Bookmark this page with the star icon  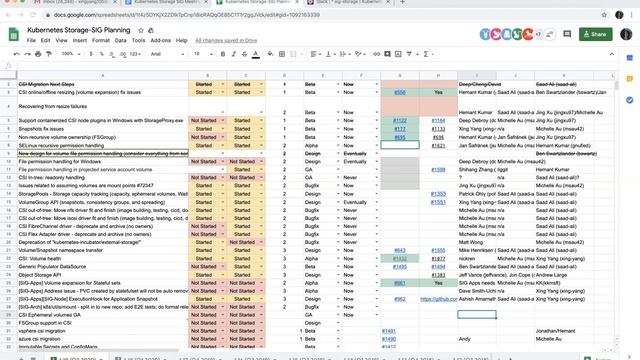(604, 15)
